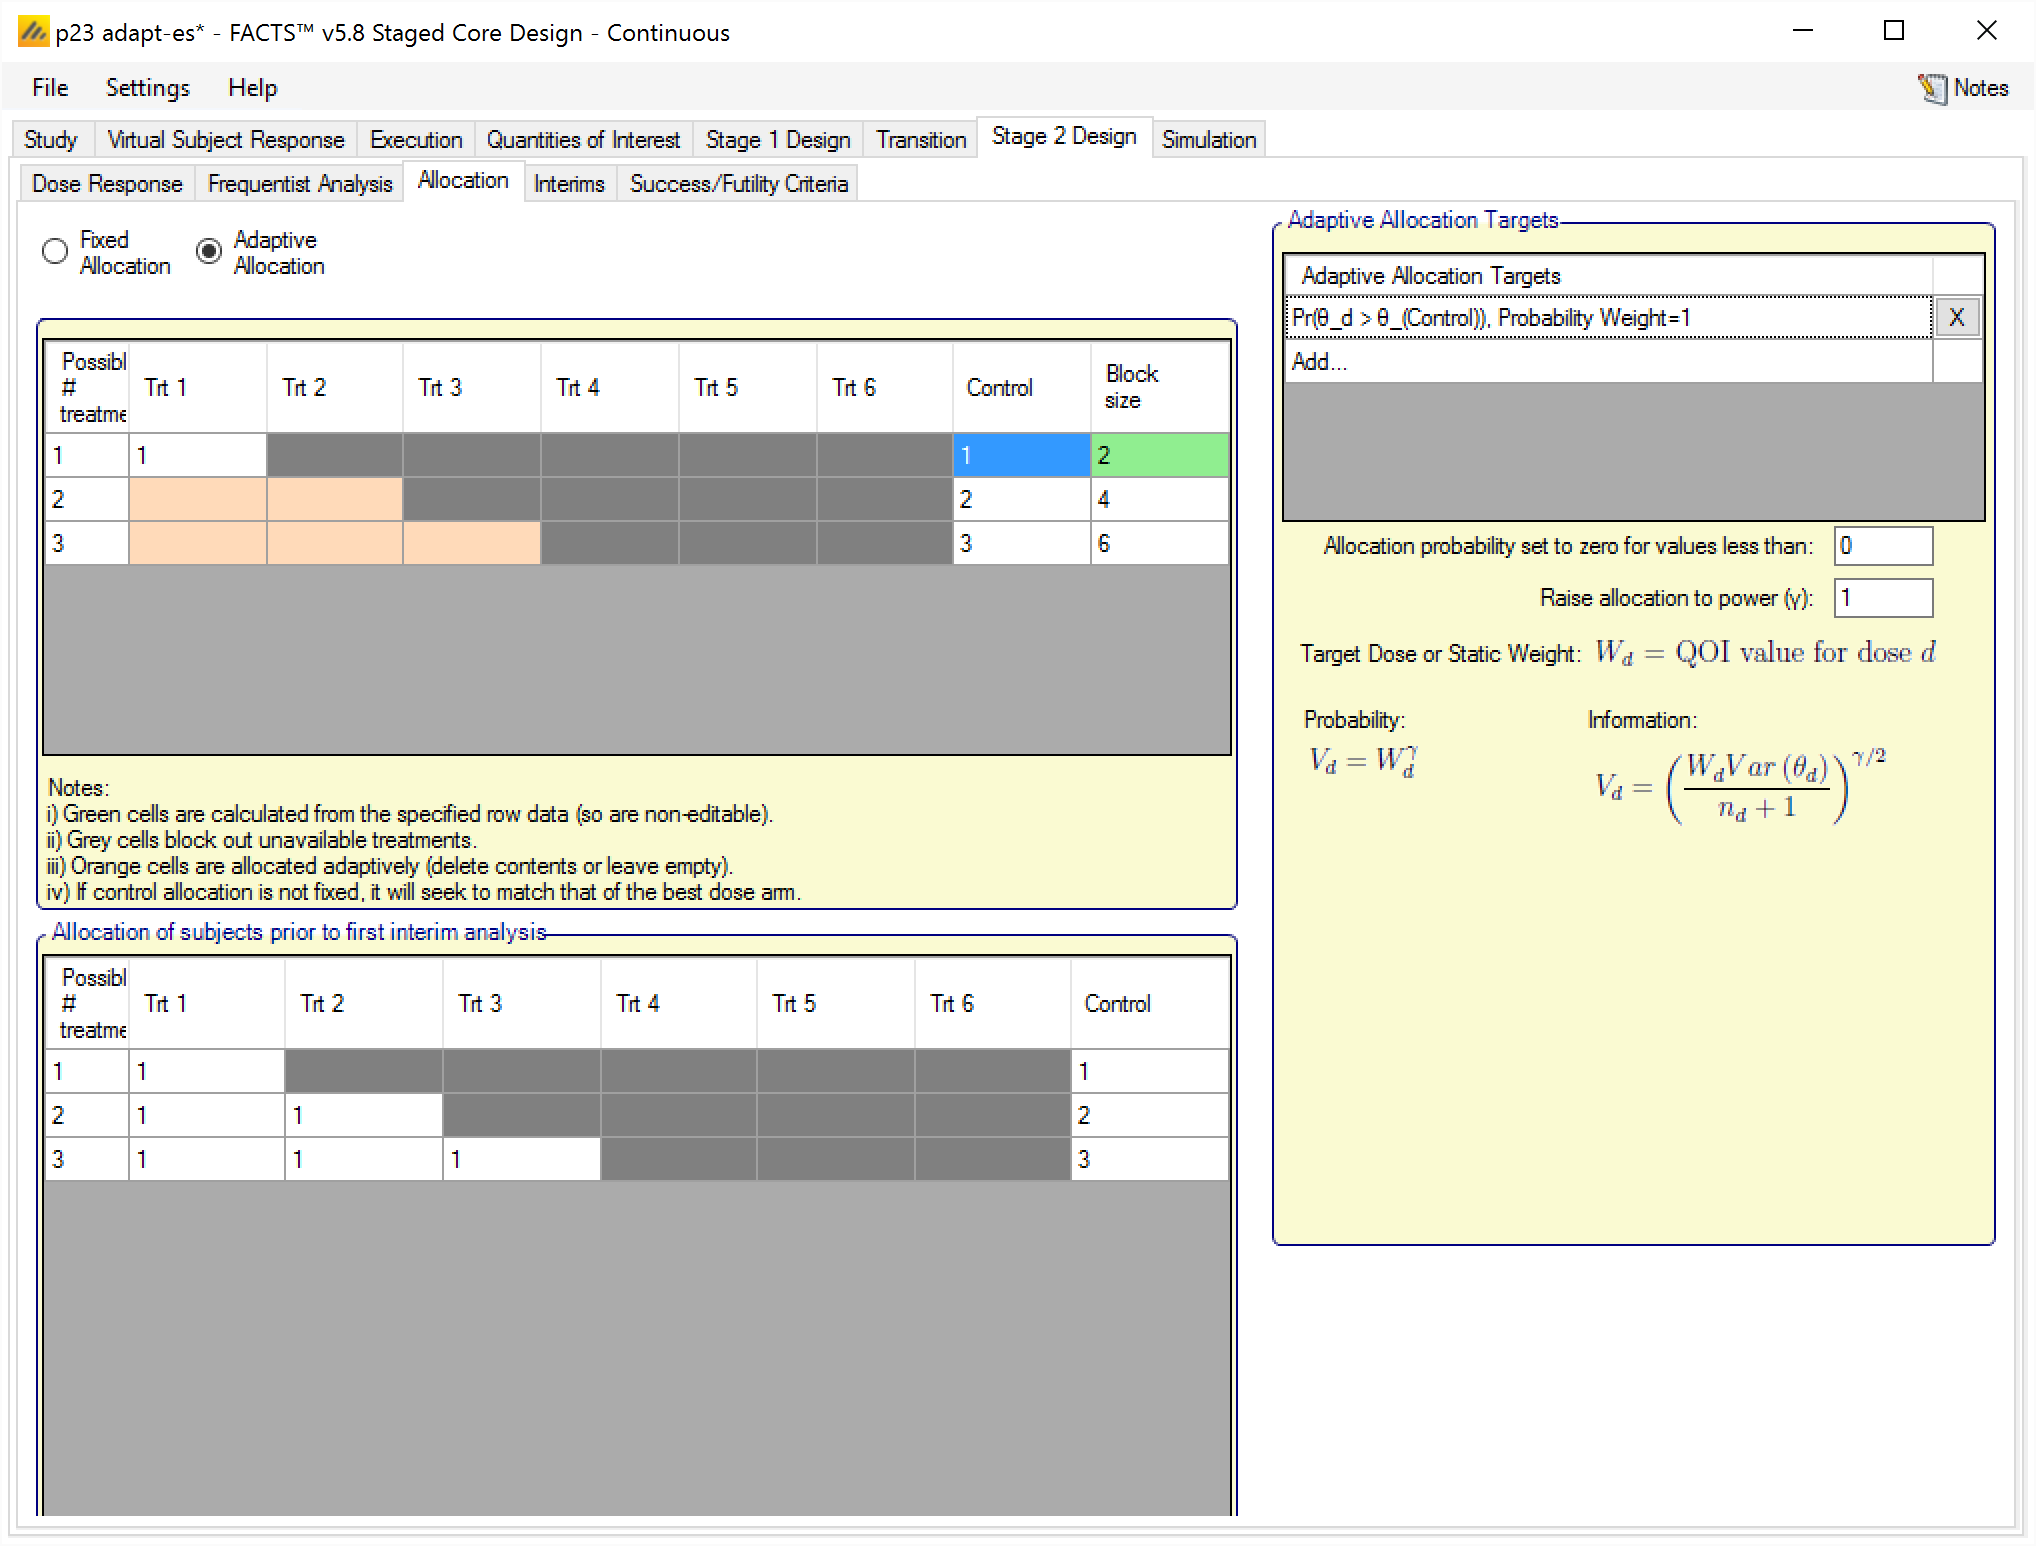Click orange Trt 2 cell in row 2
The height and width of the screenshot is (1546, 2036).
334,499
